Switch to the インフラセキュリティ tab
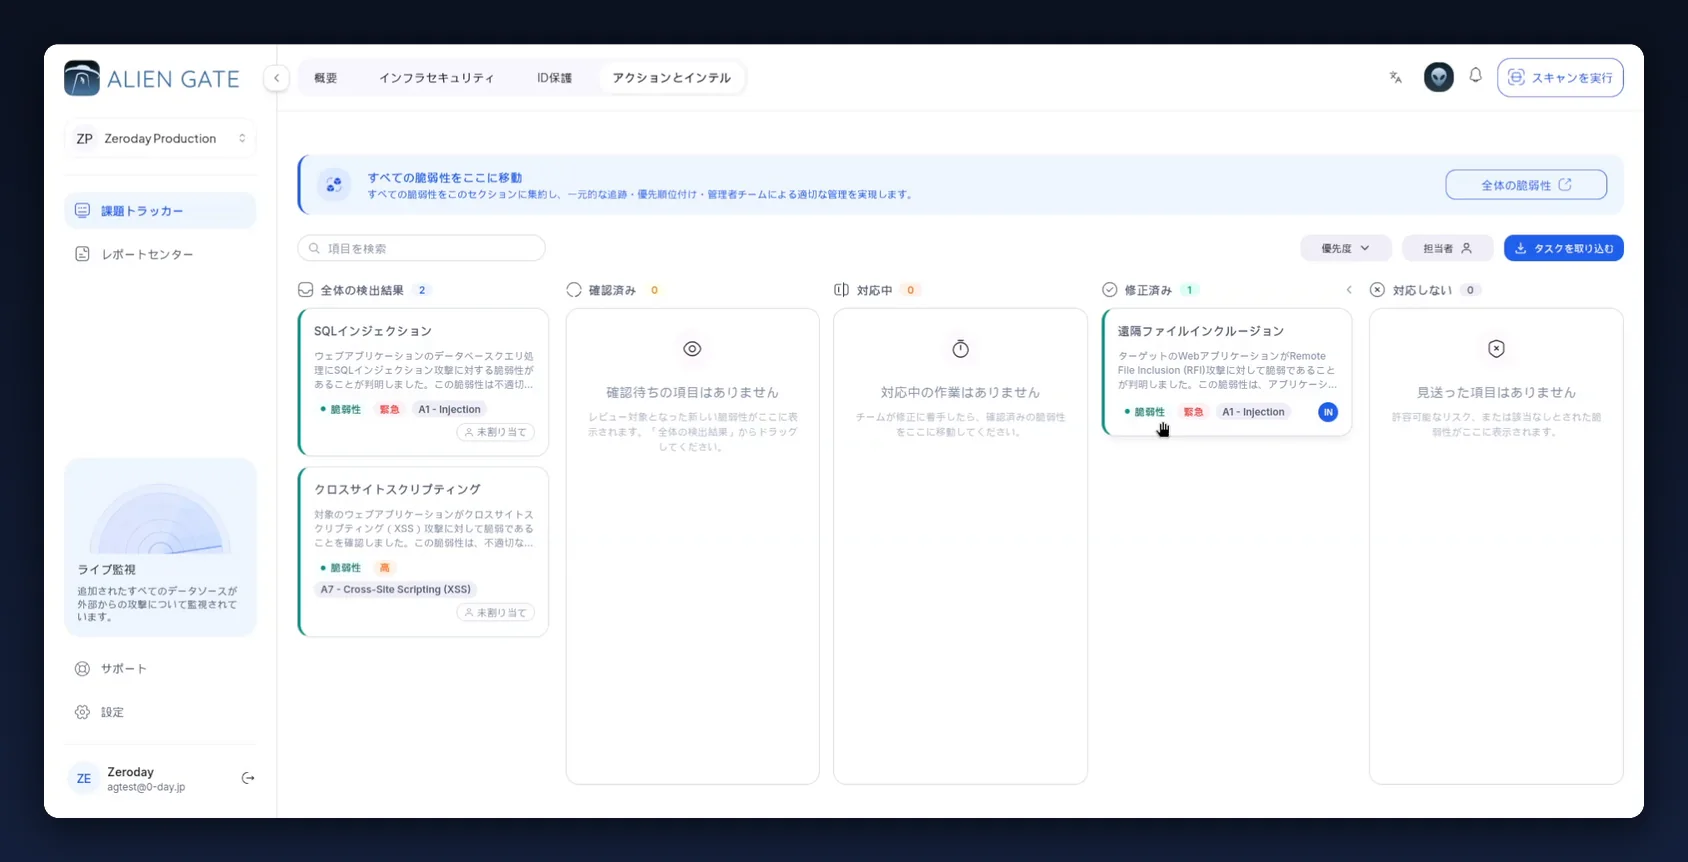Image resolution: width=1688 pixels, height=862 pixels. coord(436,78)
